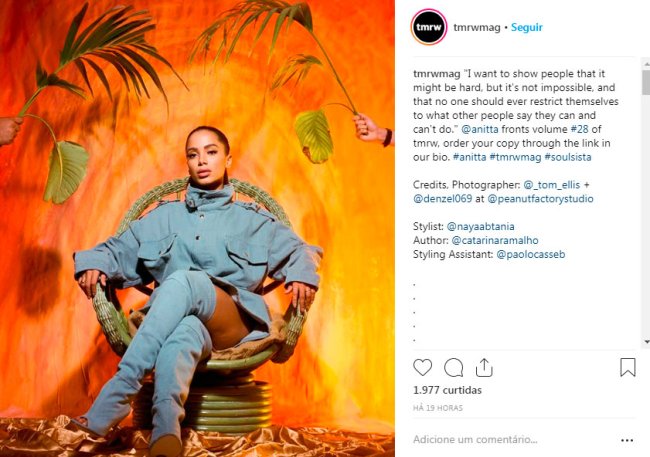Screen dimensions: 650x457
Task: Open comments with speech bubble icon
Action: coord(454,367)
